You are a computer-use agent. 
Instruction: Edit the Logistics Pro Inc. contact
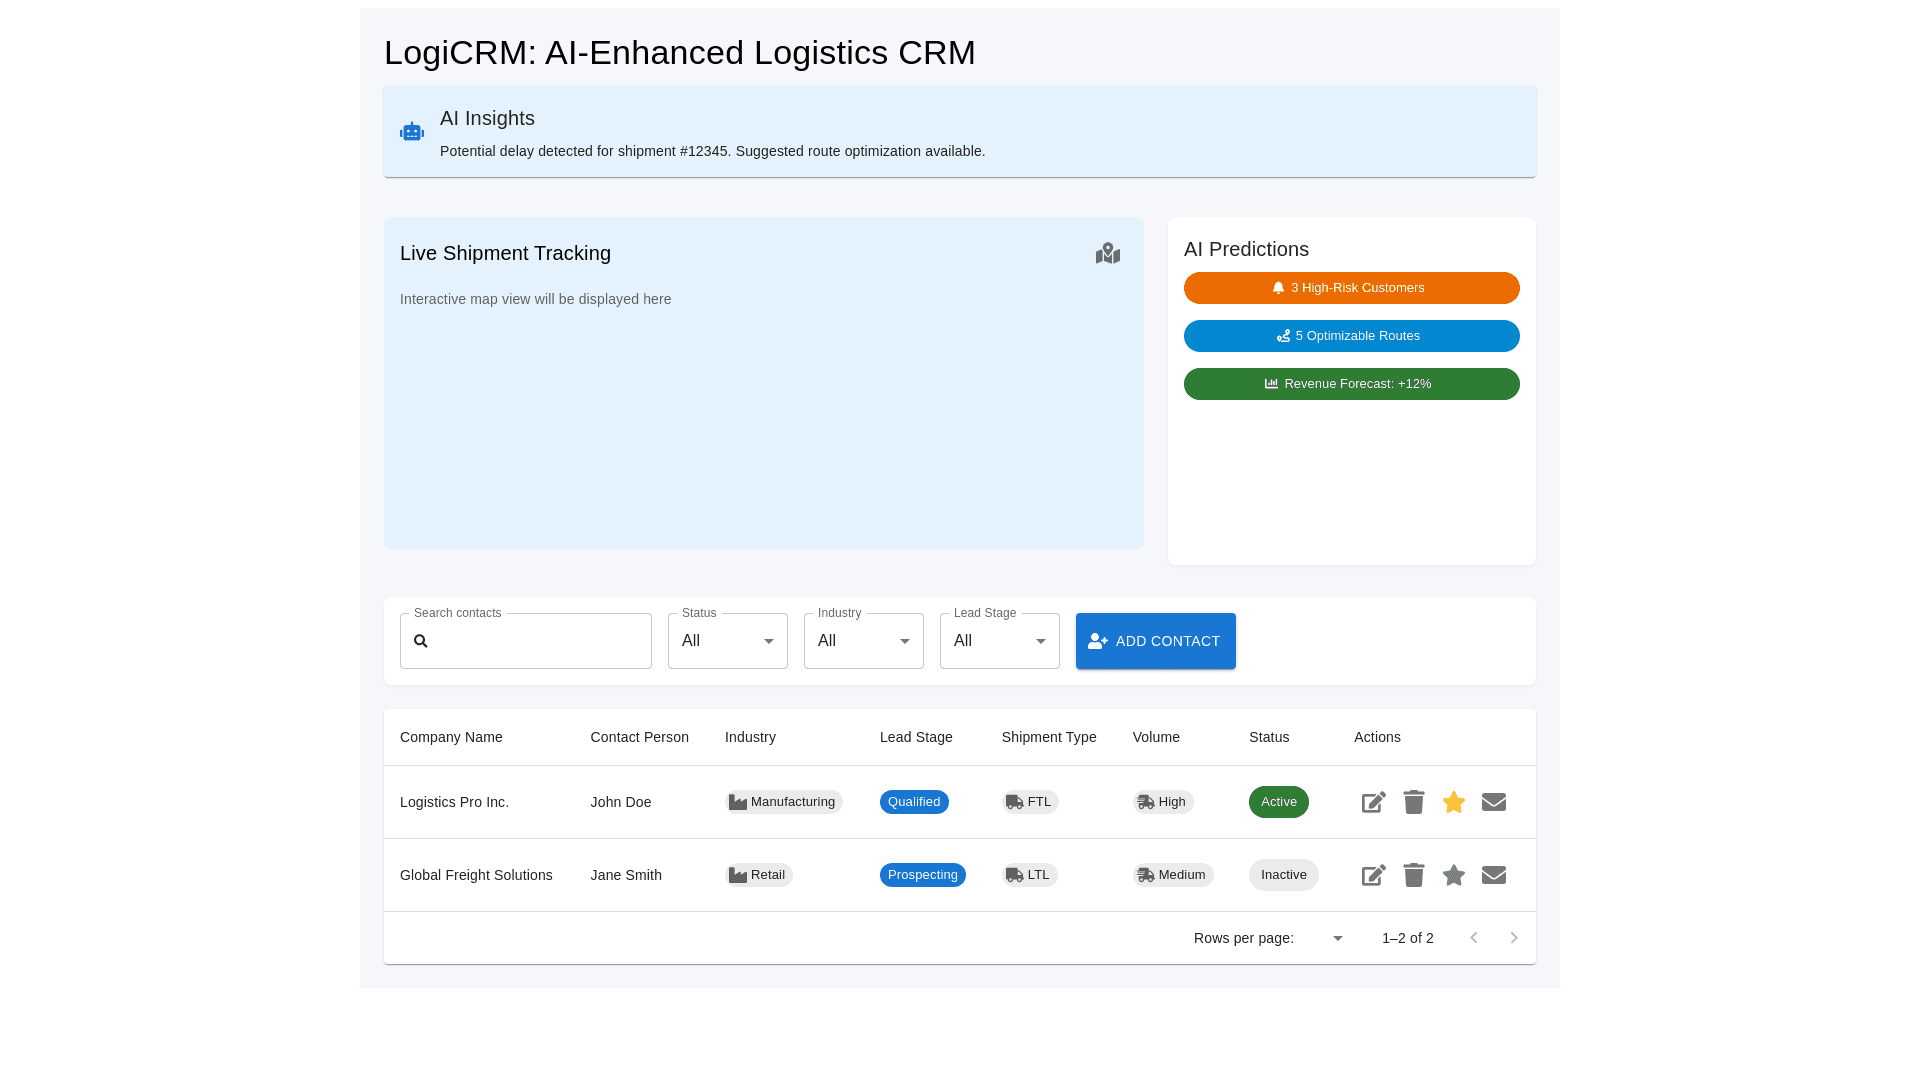click(1373, 802)
